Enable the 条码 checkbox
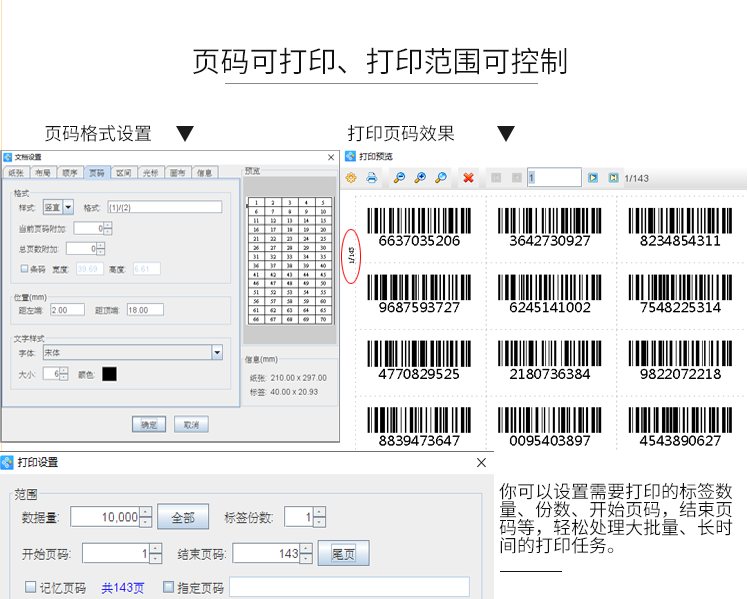 click(x=25, y=269)
